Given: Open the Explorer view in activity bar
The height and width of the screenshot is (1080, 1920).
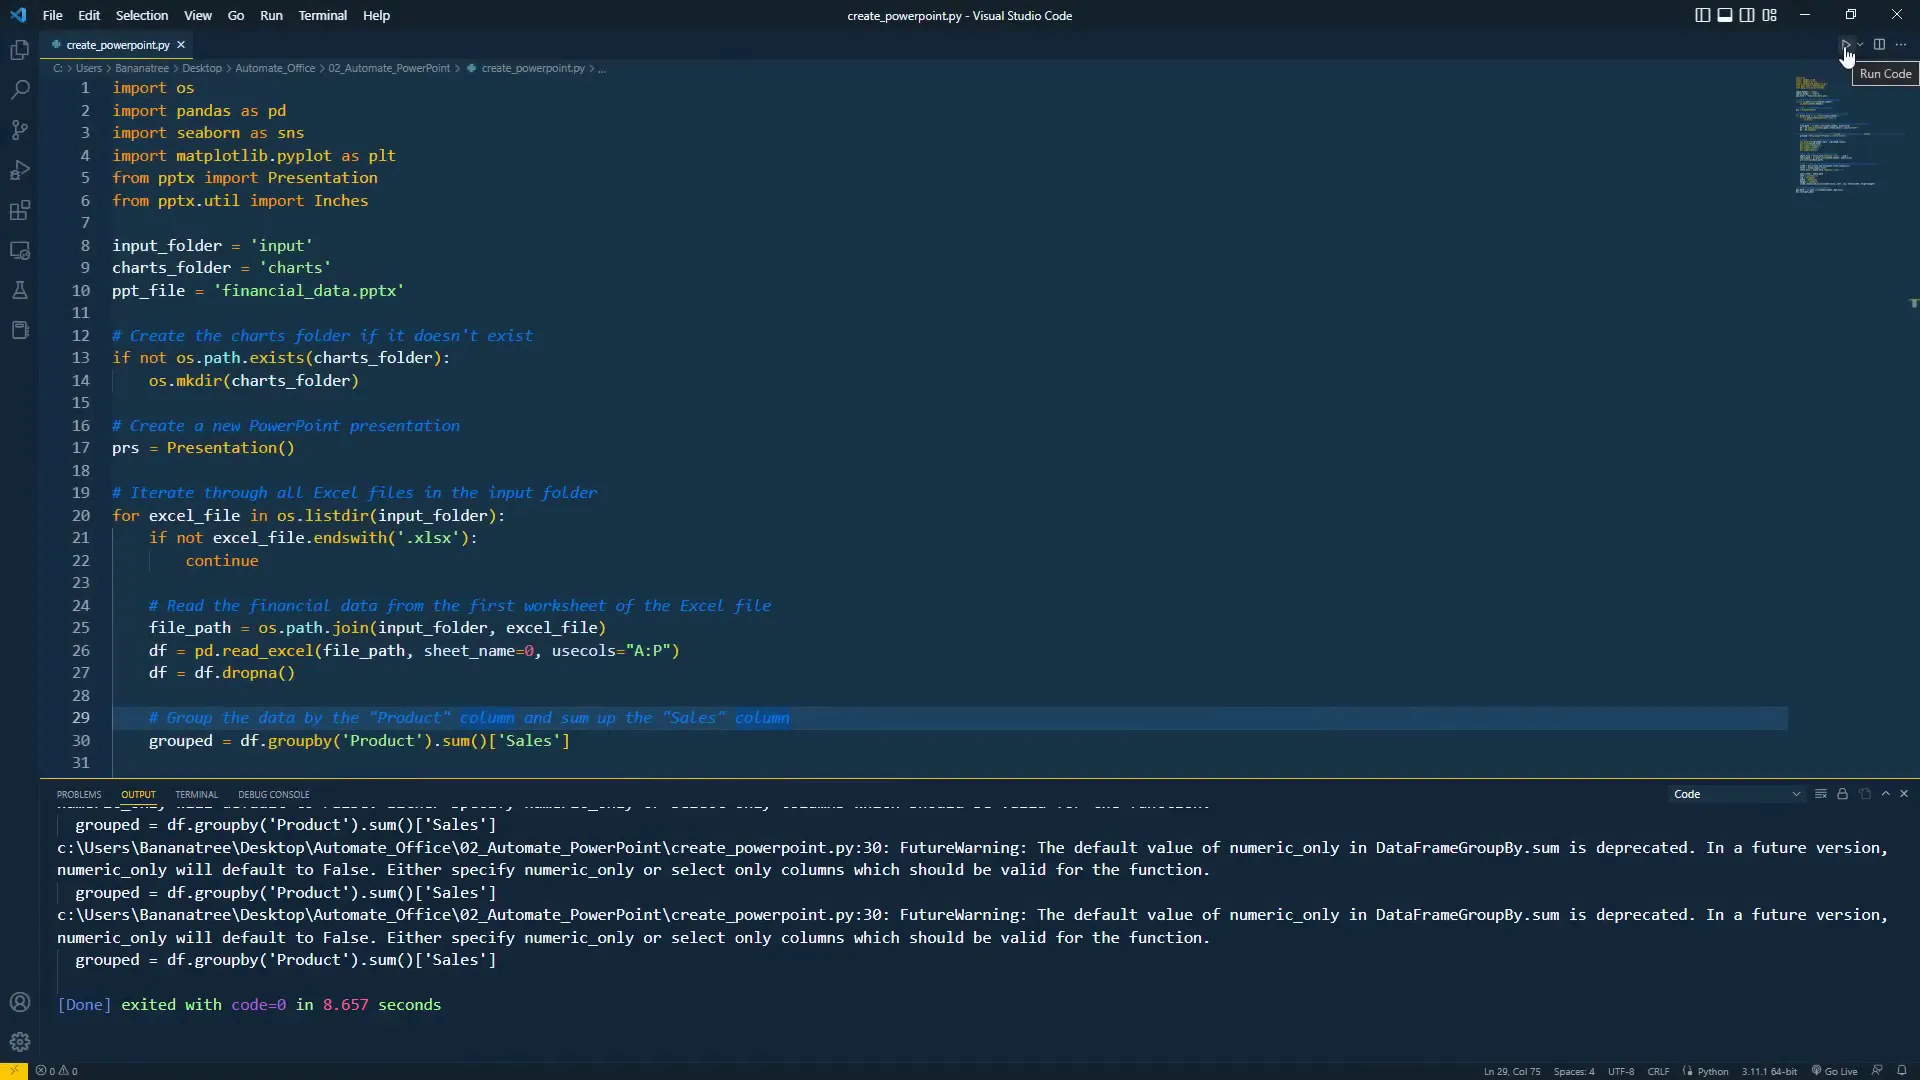Looking at the screenshot, I should pos(19,50).
